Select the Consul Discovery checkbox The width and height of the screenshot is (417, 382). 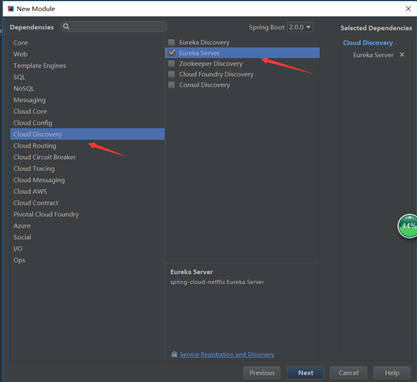coord(172,85)
